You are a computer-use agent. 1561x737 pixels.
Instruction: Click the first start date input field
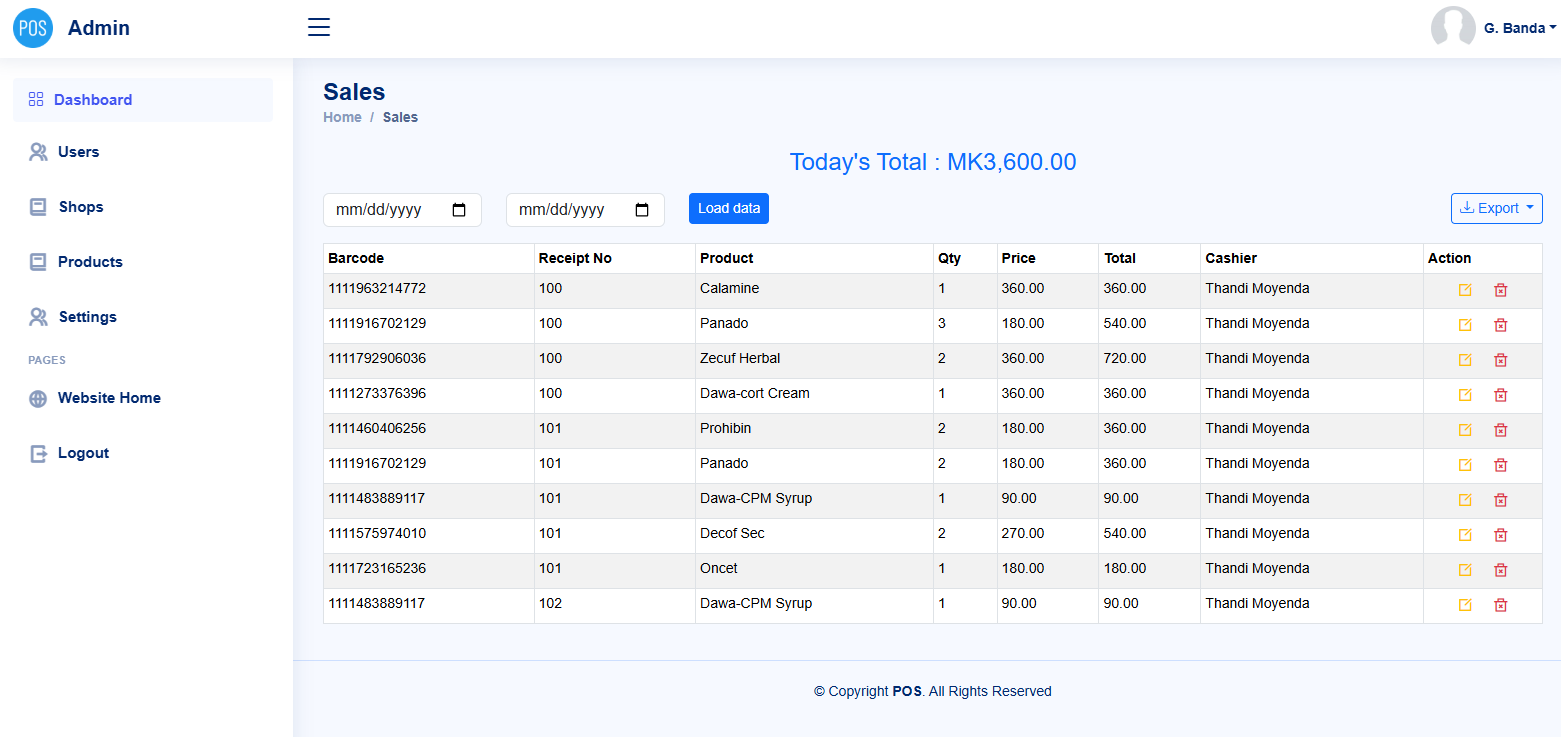[385, 210]
